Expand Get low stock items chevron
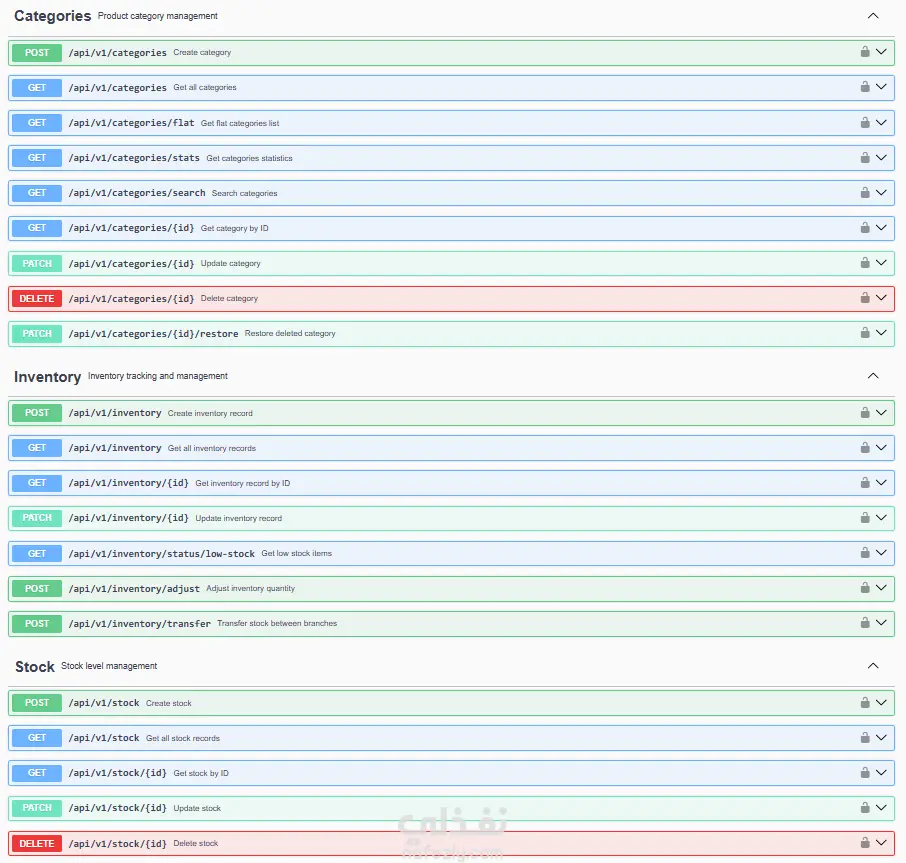Image resolution: width=906 pixels, height=863 pixels. coord(881,552)
